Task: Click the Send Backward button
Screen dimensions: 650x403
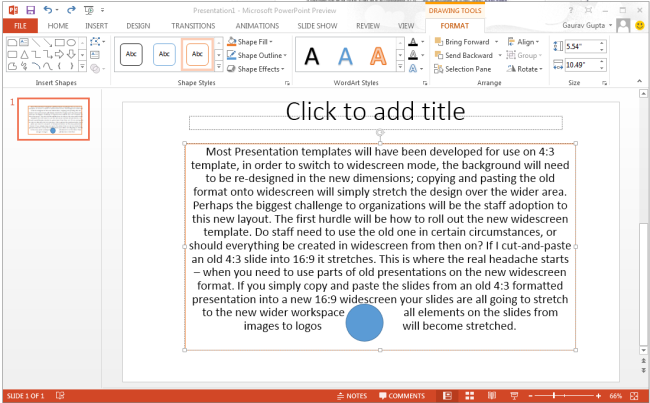Action: click(468, 56)
